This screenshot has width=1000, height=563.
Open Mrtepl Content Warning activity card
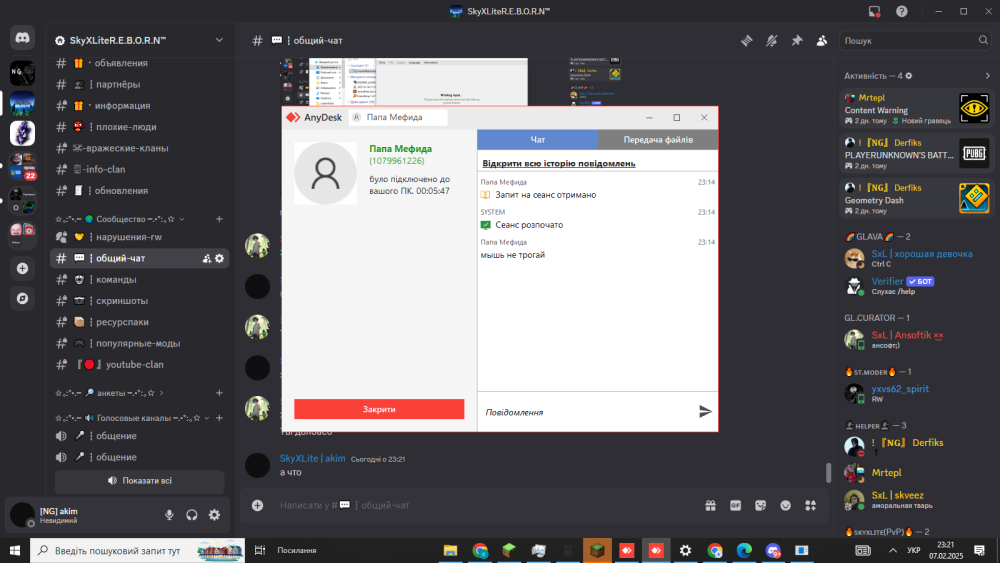point(916,110)
